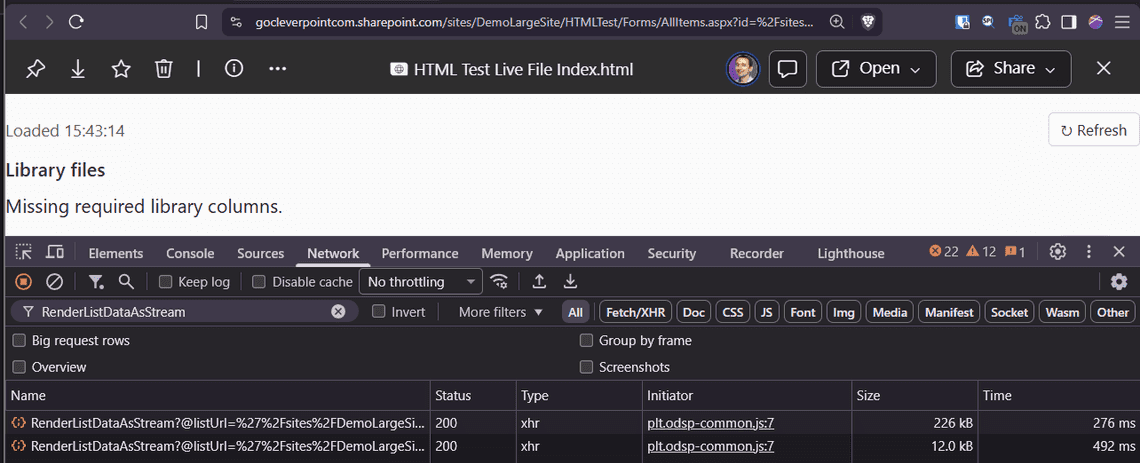Go back in browser history
This screenshot has height=463, width=1140.
[x=24, y=23]
